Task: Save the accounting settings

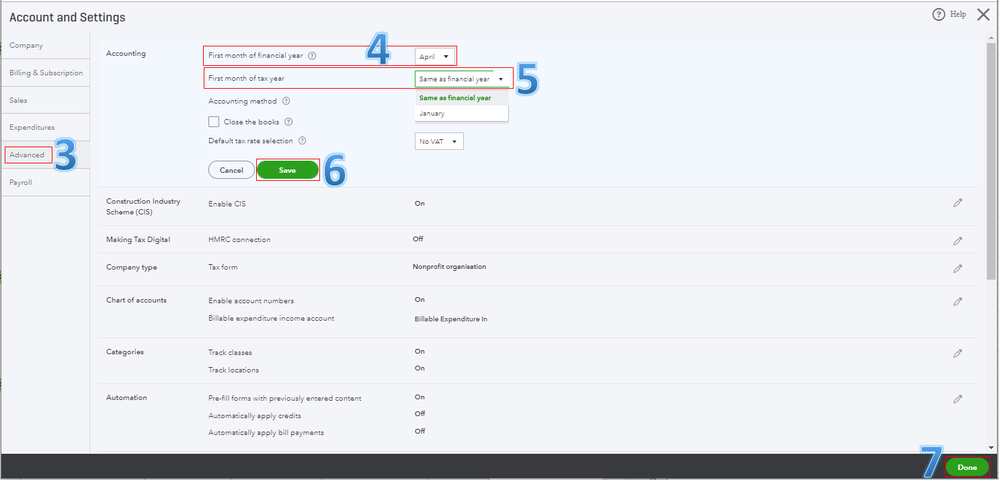Action: 287,170
